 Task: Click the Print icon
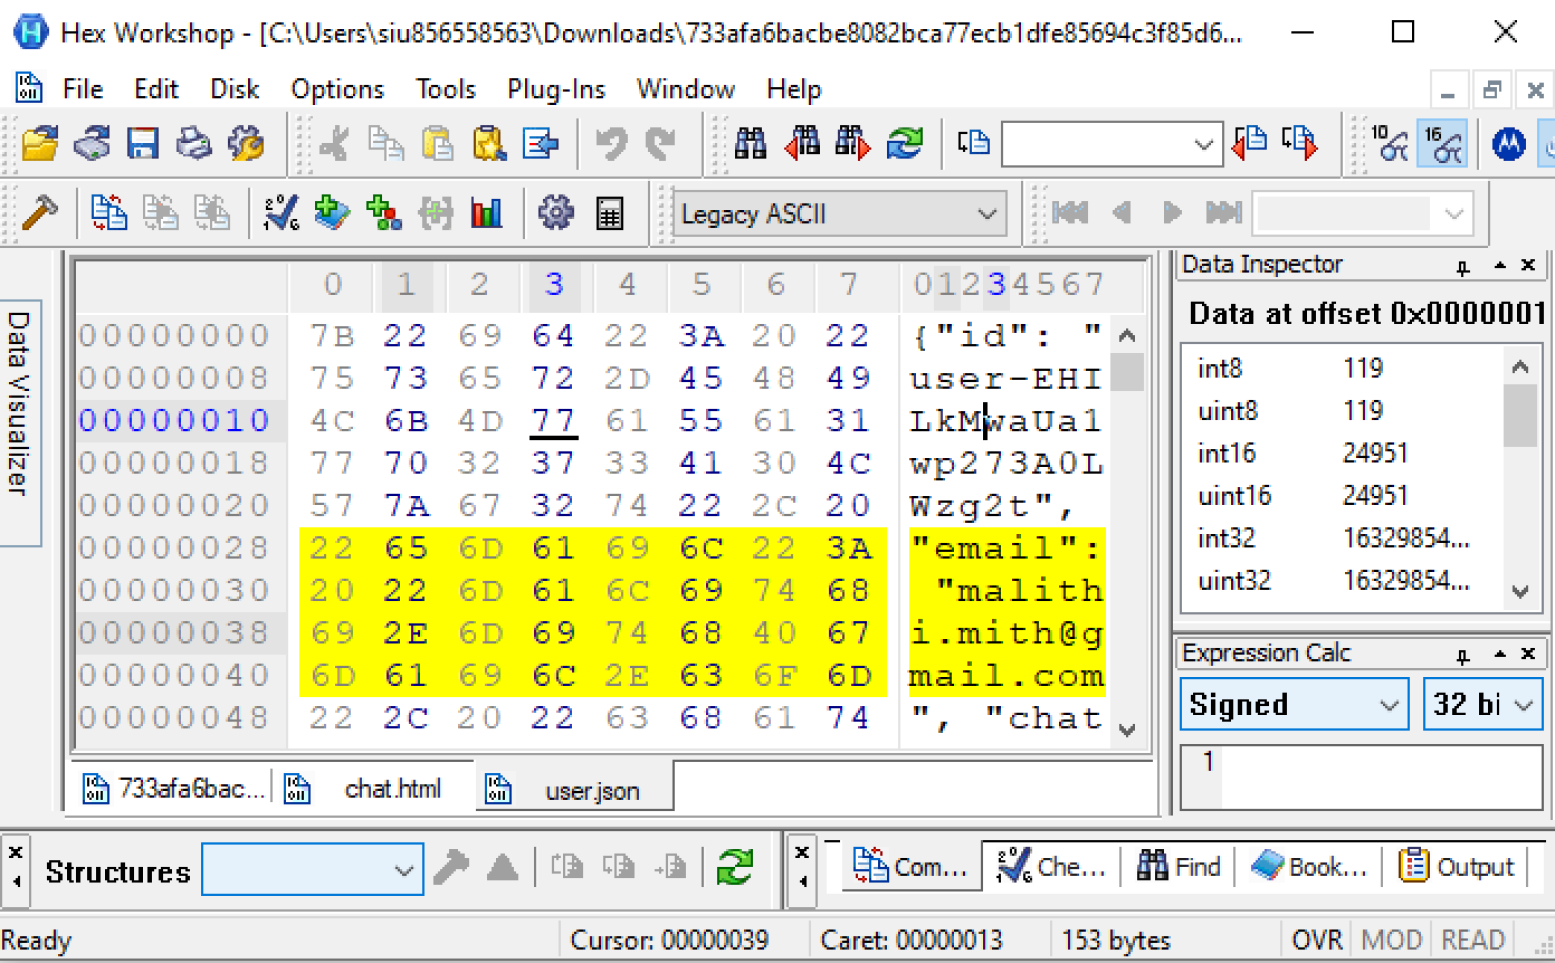(x=194, y=144)
